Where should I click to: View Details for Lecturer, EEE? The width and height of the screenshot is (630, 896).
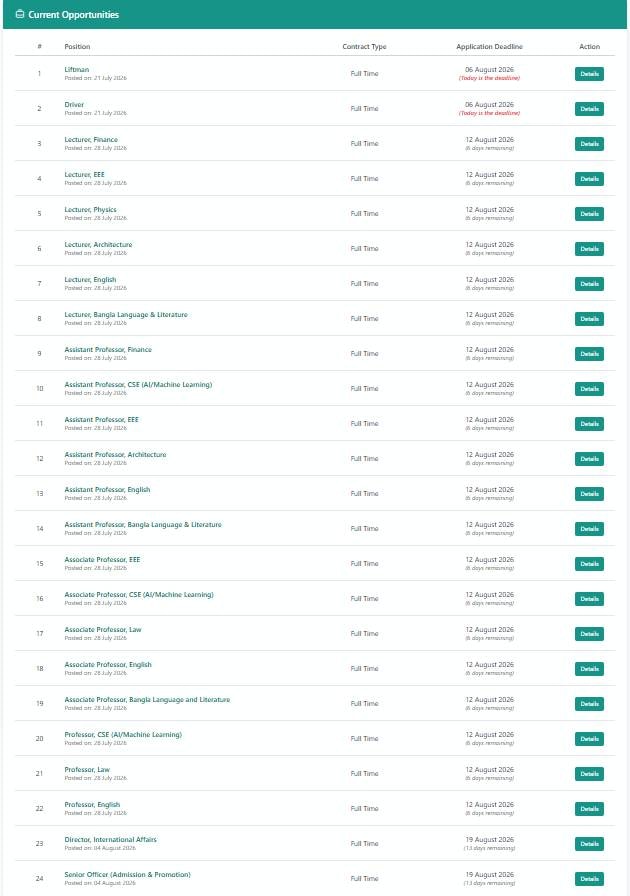click(x=589, y=179)
